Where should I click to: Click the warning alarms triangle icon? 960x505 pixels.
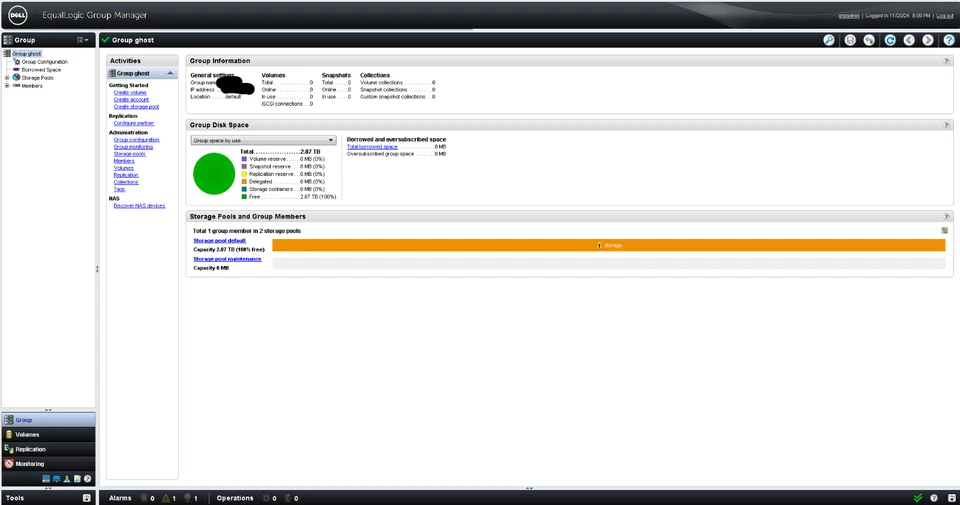165,498
